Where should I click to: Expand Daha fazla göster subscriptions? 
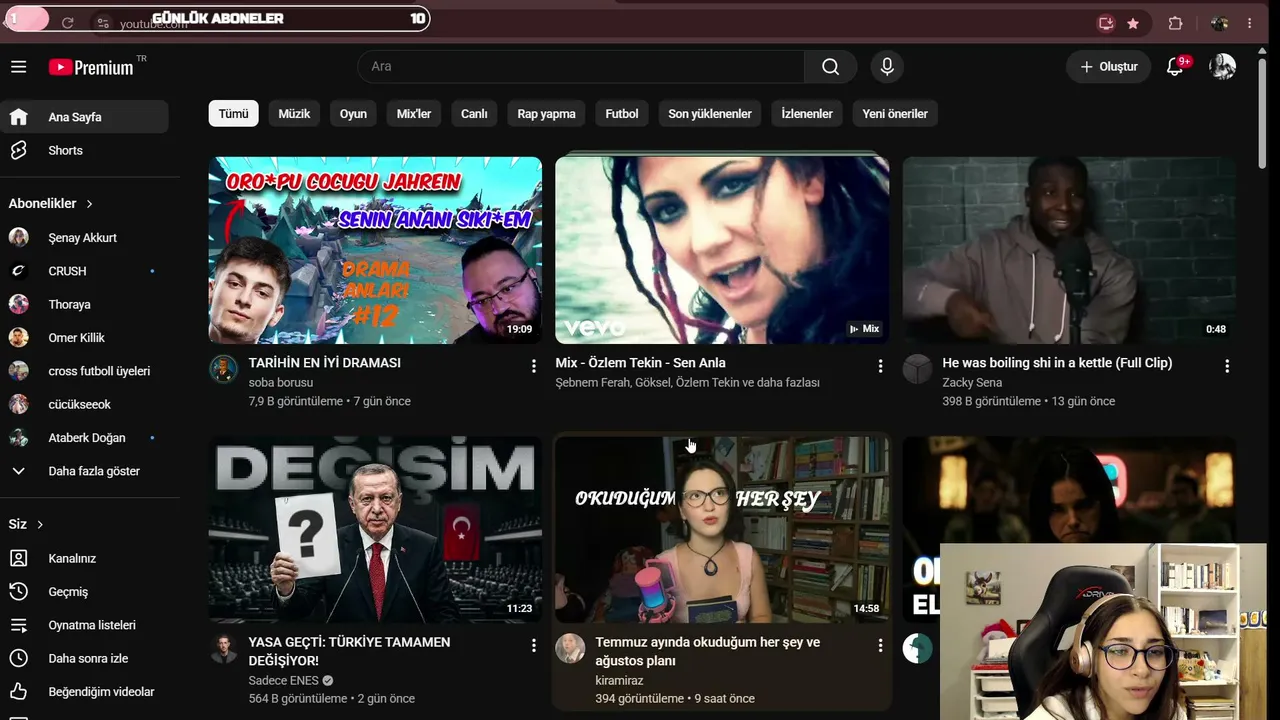(84, 471)
